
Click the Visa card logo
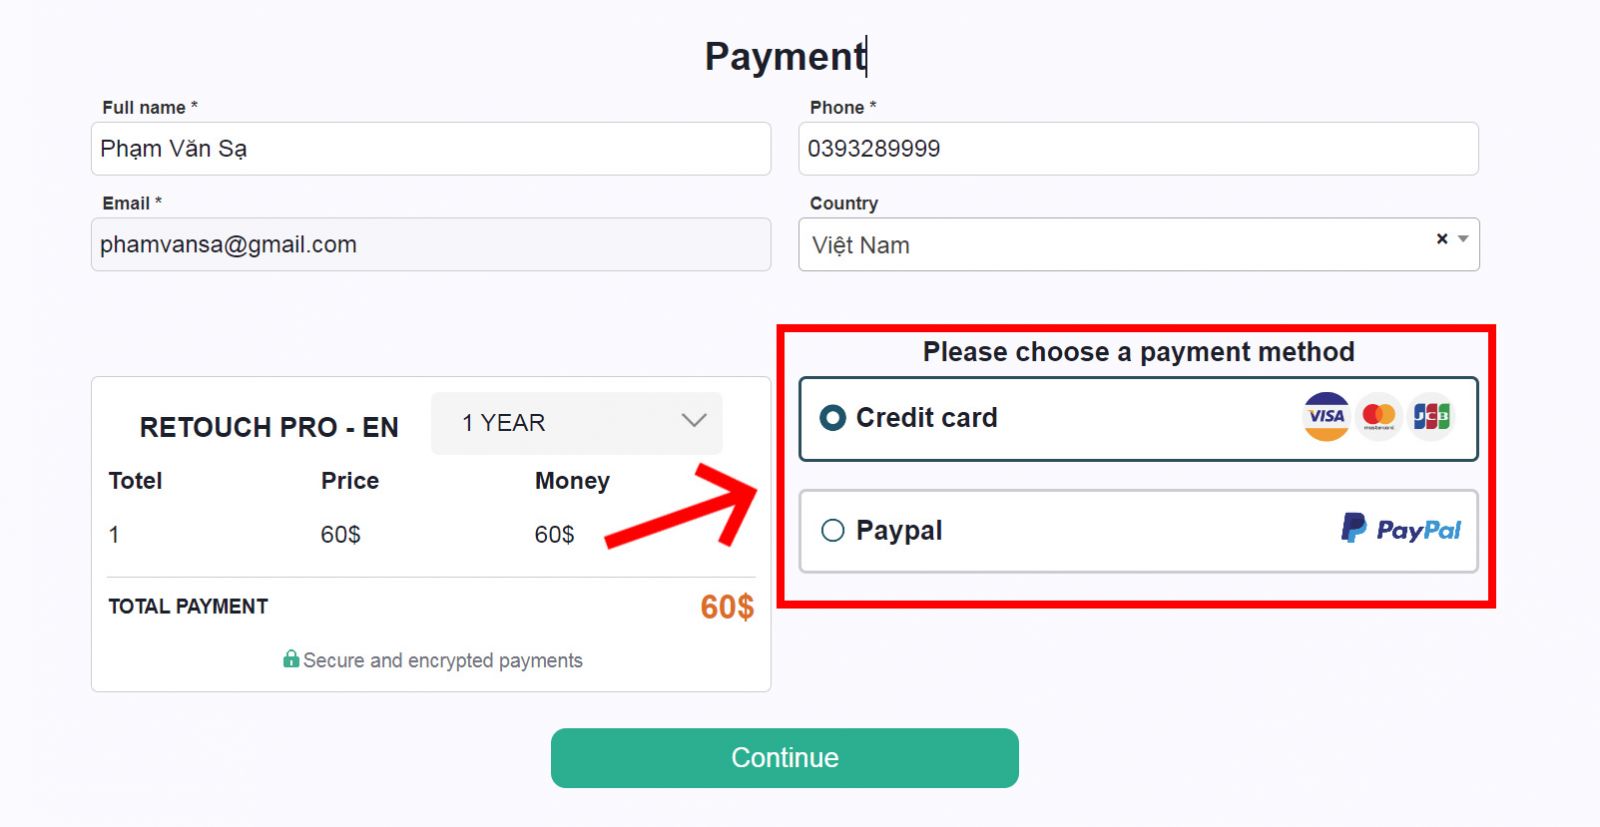coord(1326,416)
